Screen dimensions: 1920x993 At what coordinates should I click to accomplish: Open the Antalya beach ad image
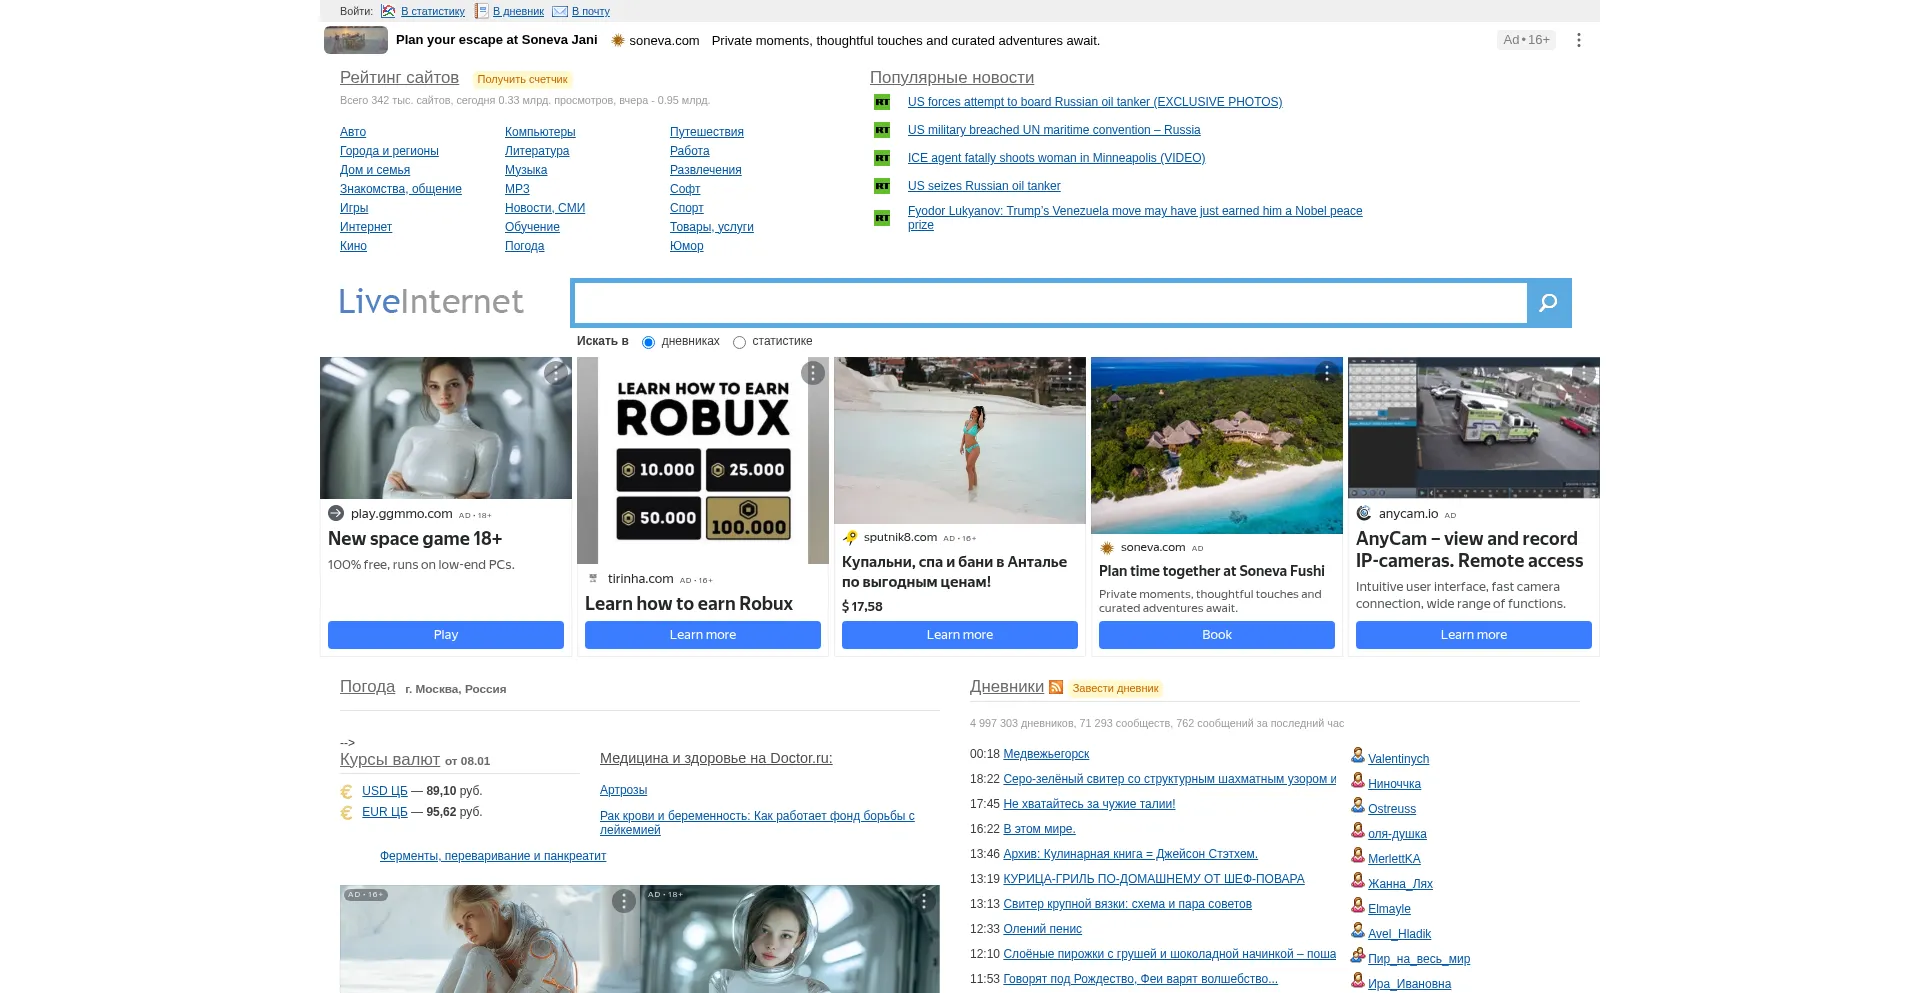tap(960, 440)
